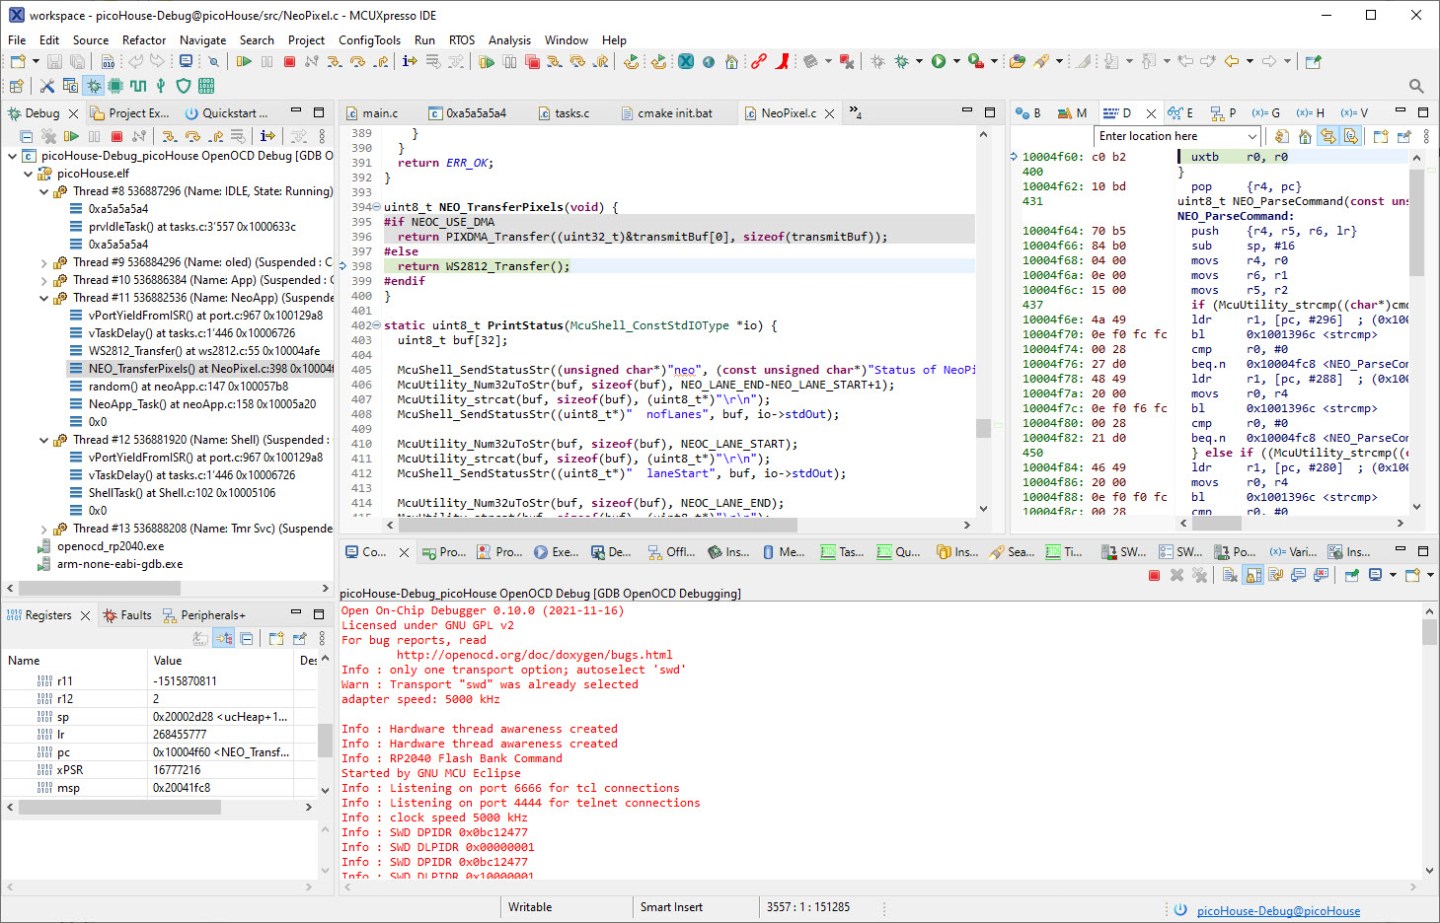Toggle the highlighted debug perspective bug icon

[93, 87]
